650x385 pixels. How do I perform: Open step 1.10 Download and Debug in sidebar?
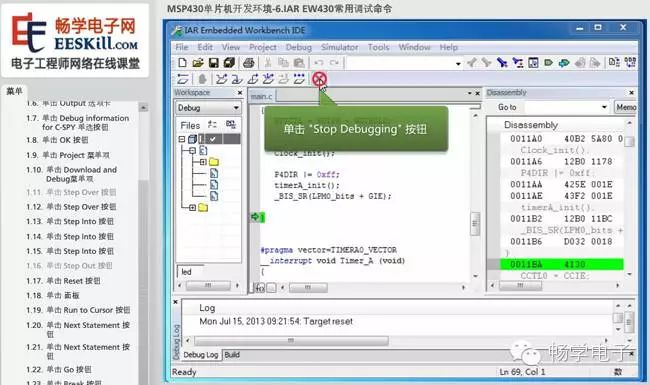pos(81,174)
